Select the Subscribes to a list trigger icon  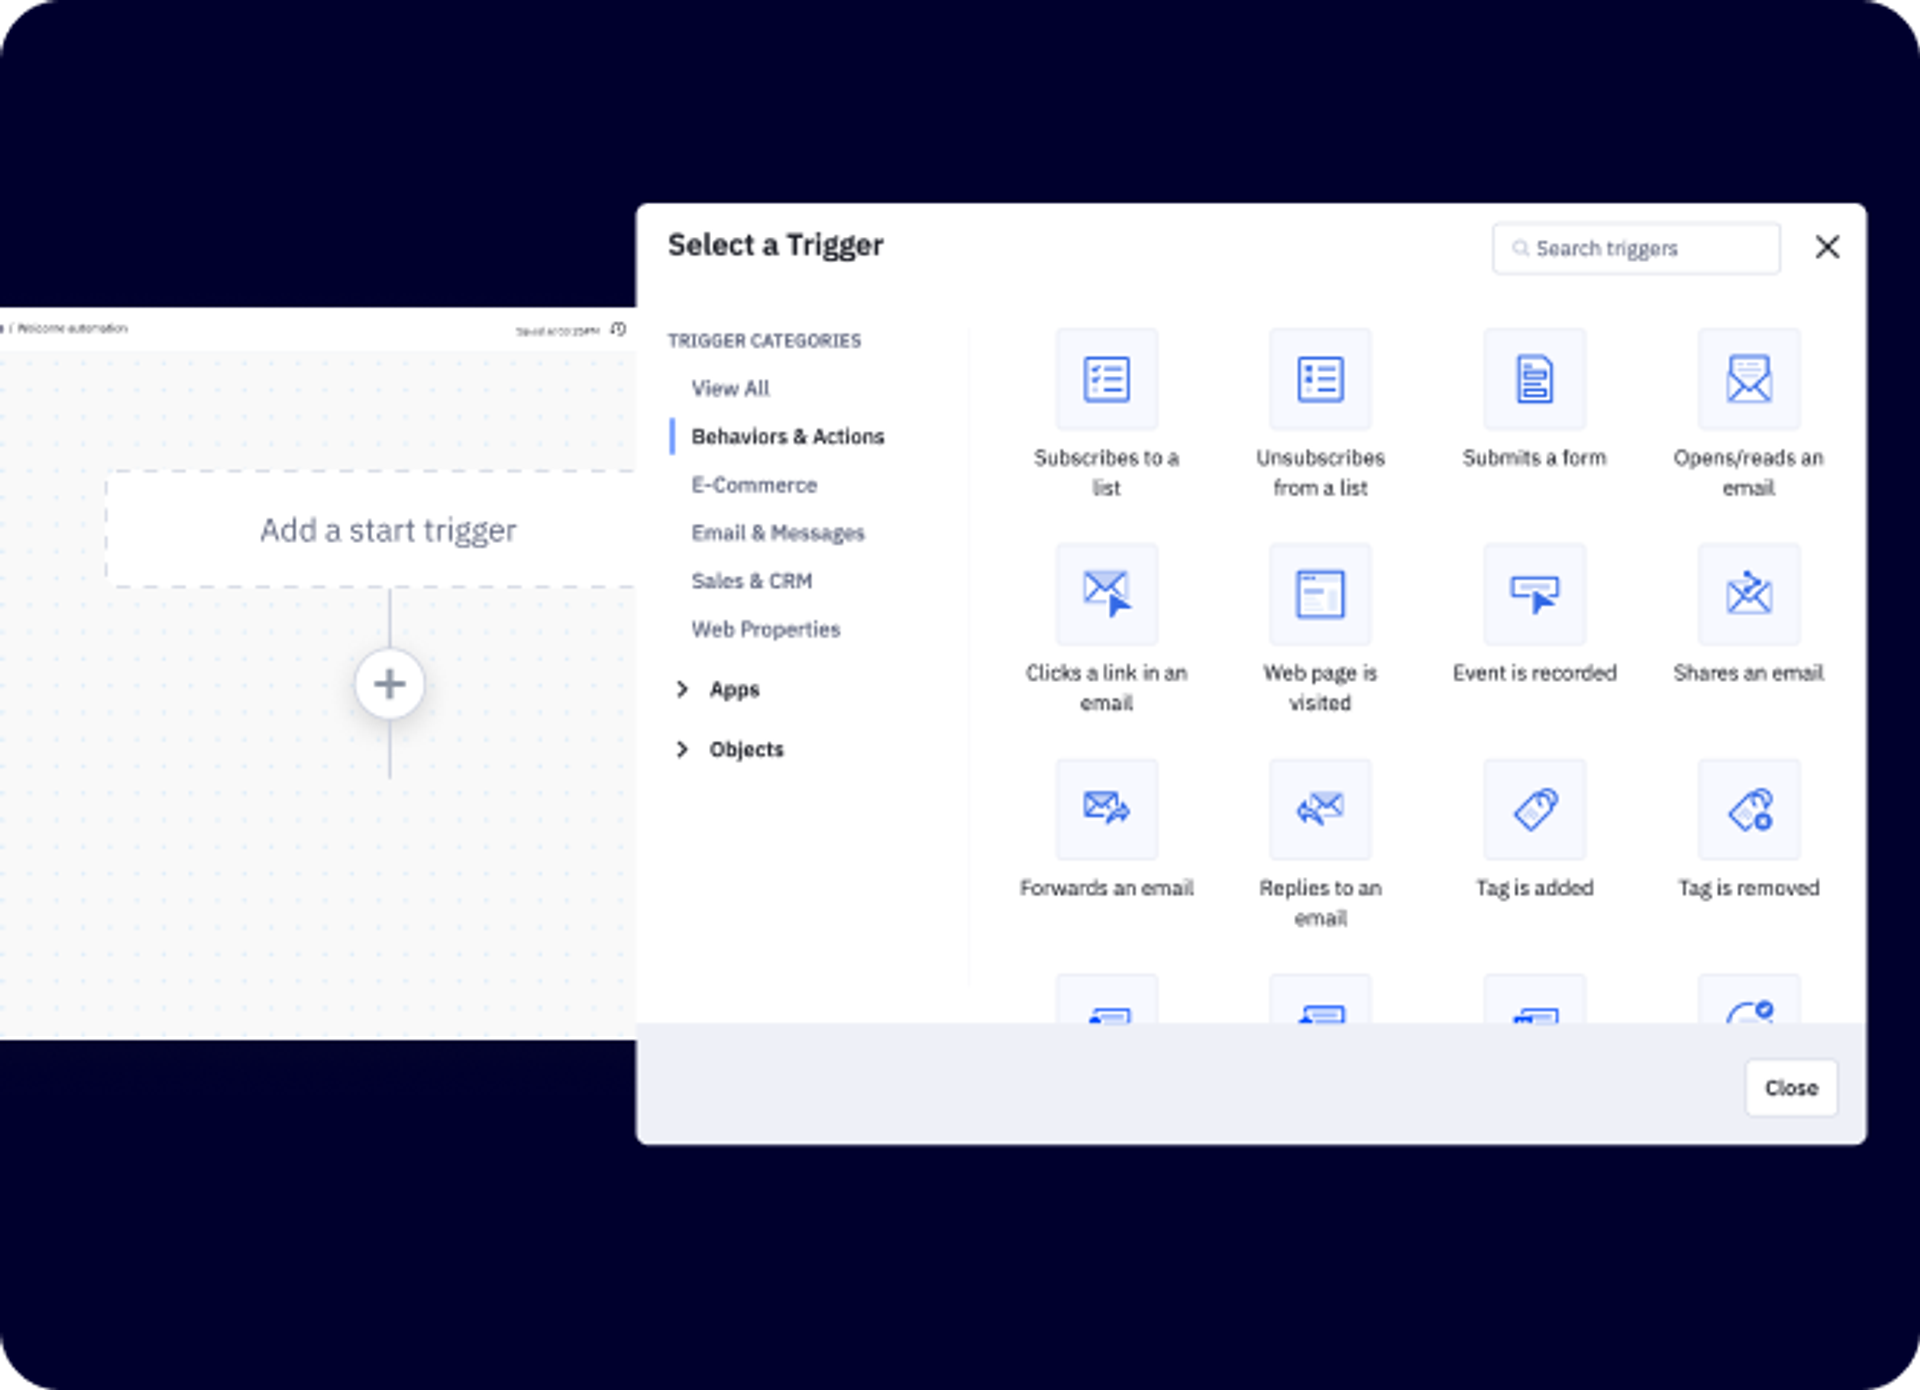[1106, 379]
